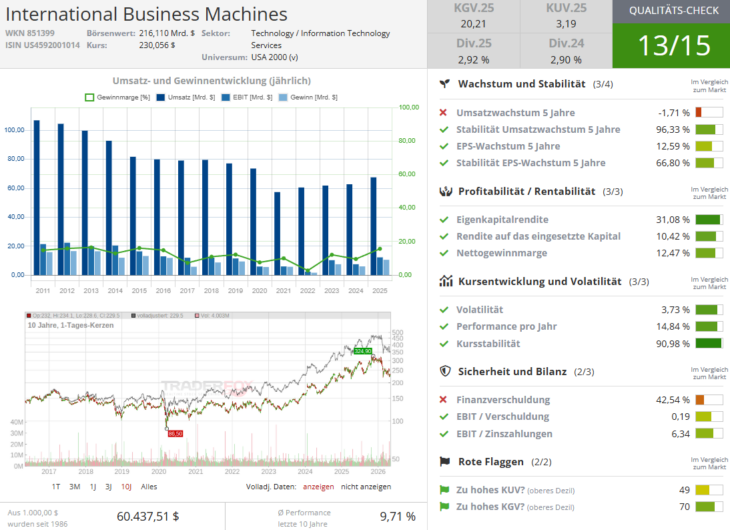Click the Finanzverschuldung comparison bar
Screen dimensions: 730x530
tap(709, 400)
